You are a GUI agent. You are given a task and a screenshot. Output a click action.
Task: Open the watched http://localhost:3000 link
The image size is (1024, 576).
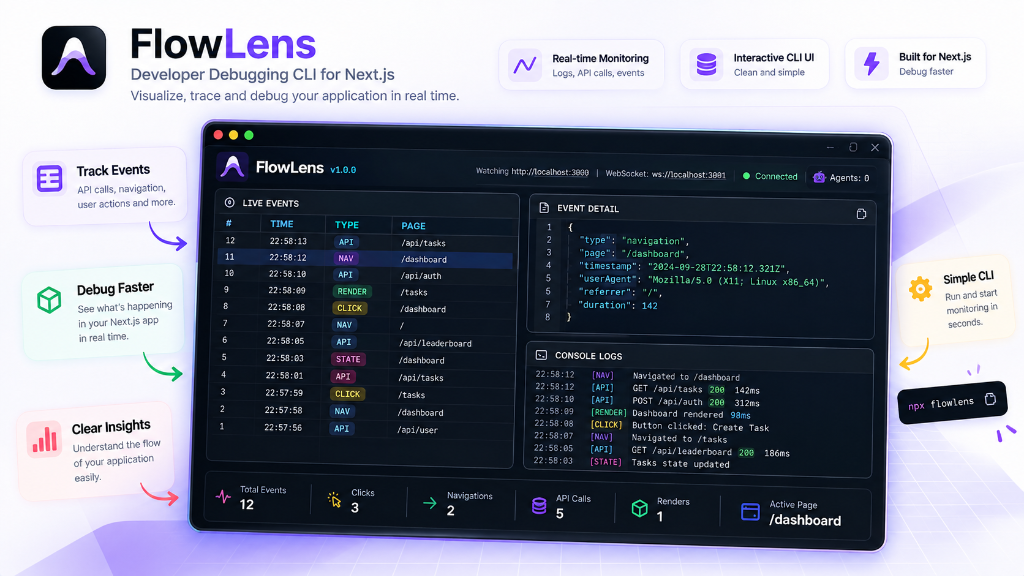tap(550, 172)
